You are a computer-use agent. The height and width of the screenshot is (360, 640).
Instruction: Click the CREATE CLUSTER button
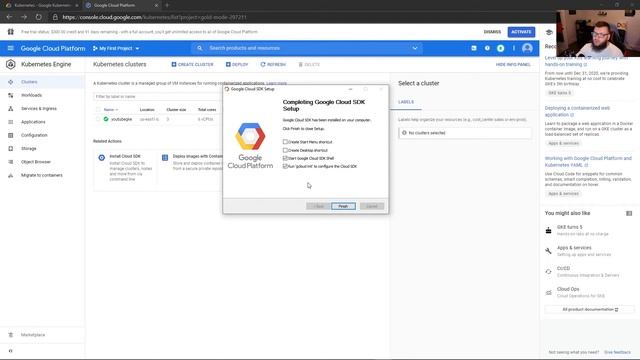[x=192, y=64]
